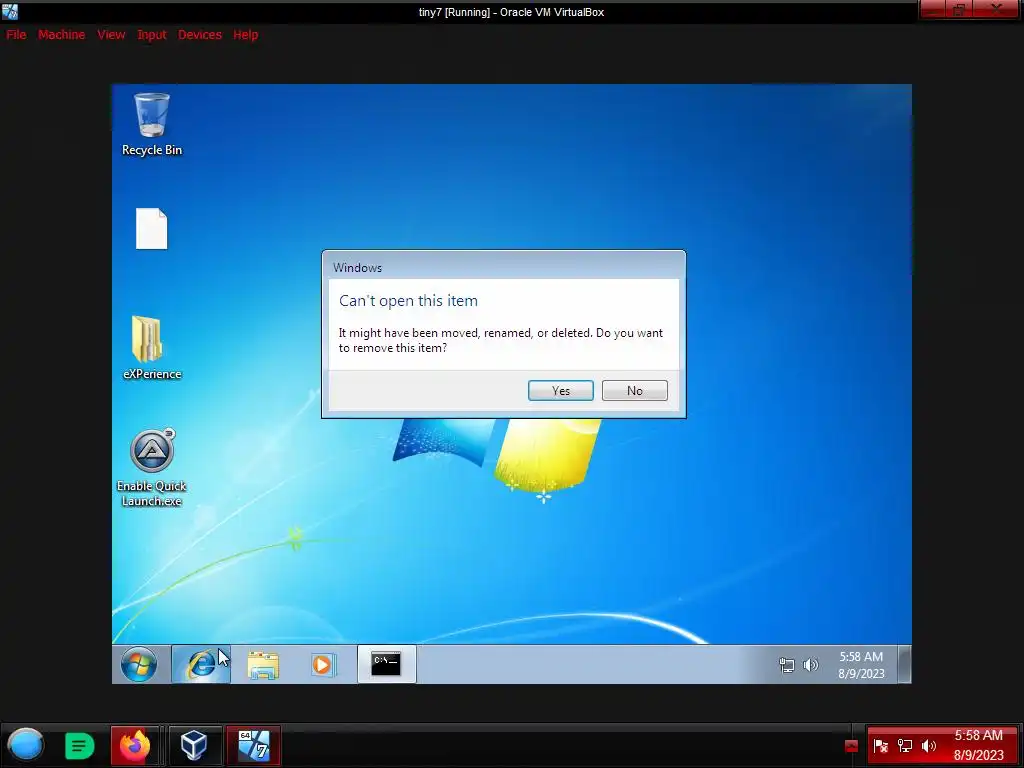Click the dialog's Windows title text
The image size is (1024, 768).
click(x=357, y=268)
